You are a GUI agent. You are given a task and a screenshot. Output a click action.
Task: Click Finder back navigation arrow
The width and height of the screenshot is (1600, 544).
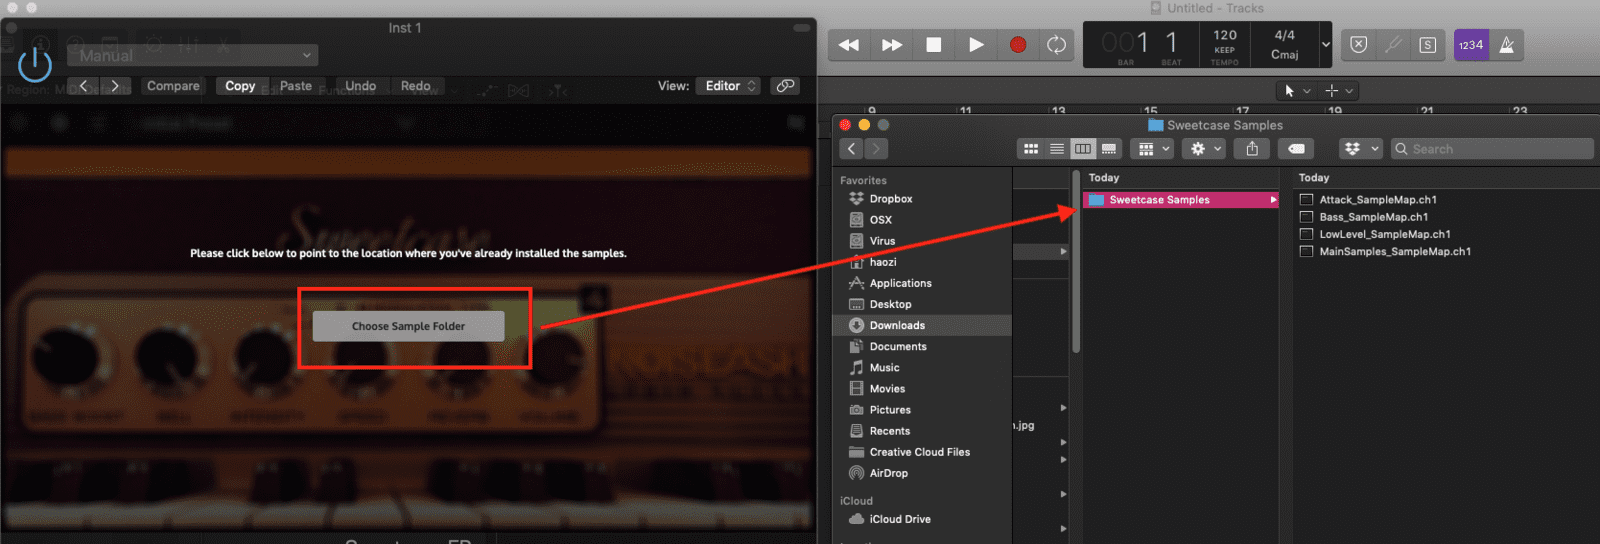[x=851, y=149]
